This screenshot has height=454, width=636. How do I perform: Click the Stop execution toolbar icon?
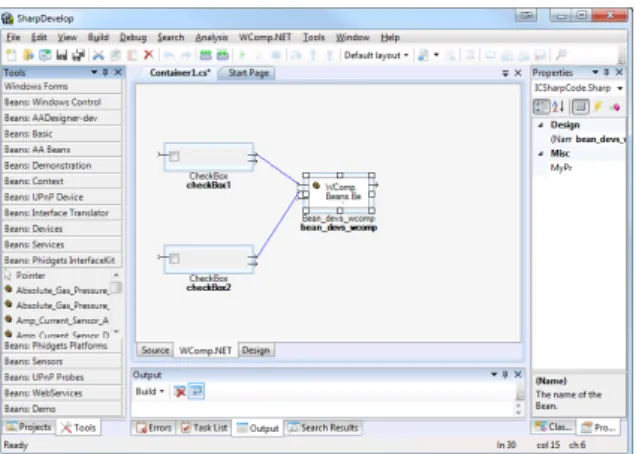[276, 55]
